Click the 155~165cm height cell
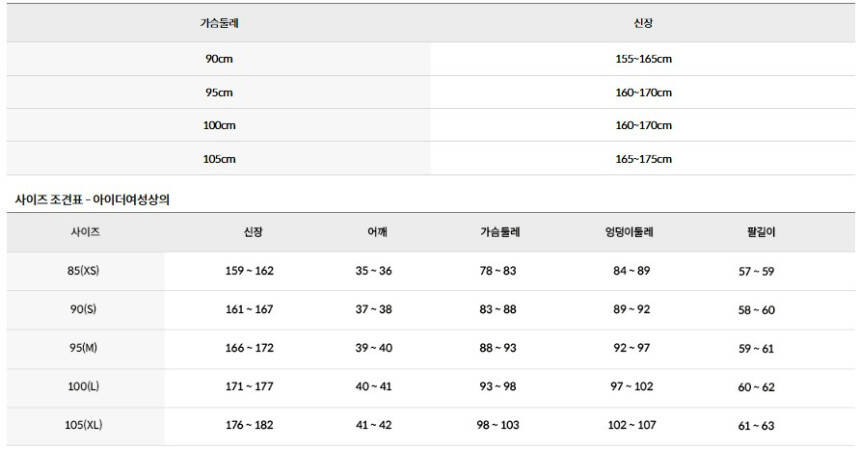Viewport: 860px width, 450px height. pyautogui.click(x=643, y=59)
